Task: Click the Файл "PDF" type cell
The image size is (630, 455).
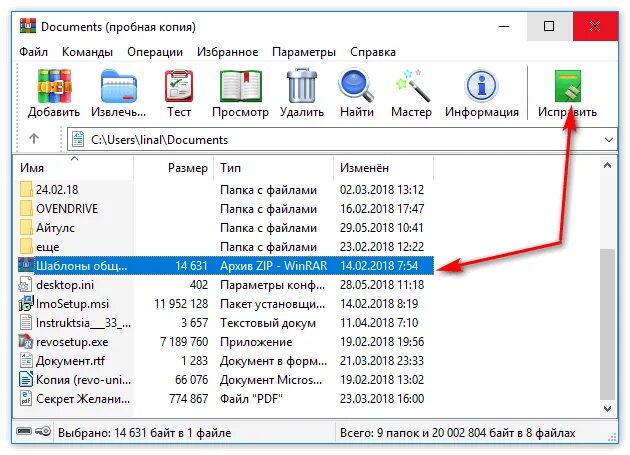Action: [x=251, y=399]
